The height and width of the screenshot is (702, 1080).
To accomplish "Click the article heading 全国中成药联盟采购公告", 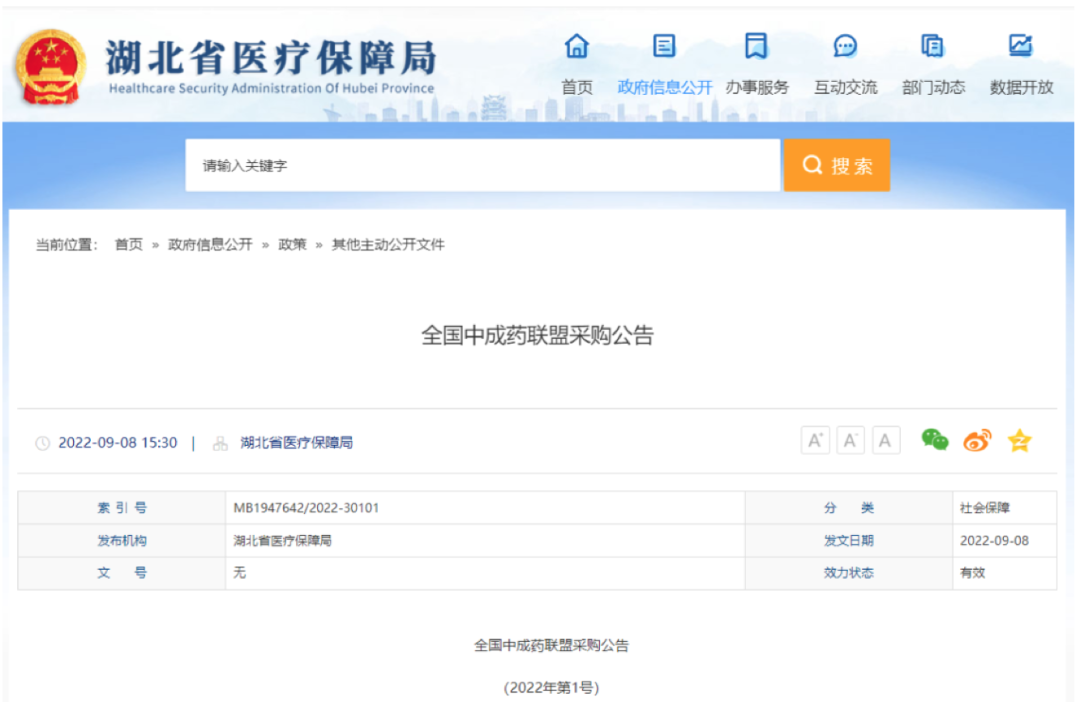I will (x=537, y=335).
